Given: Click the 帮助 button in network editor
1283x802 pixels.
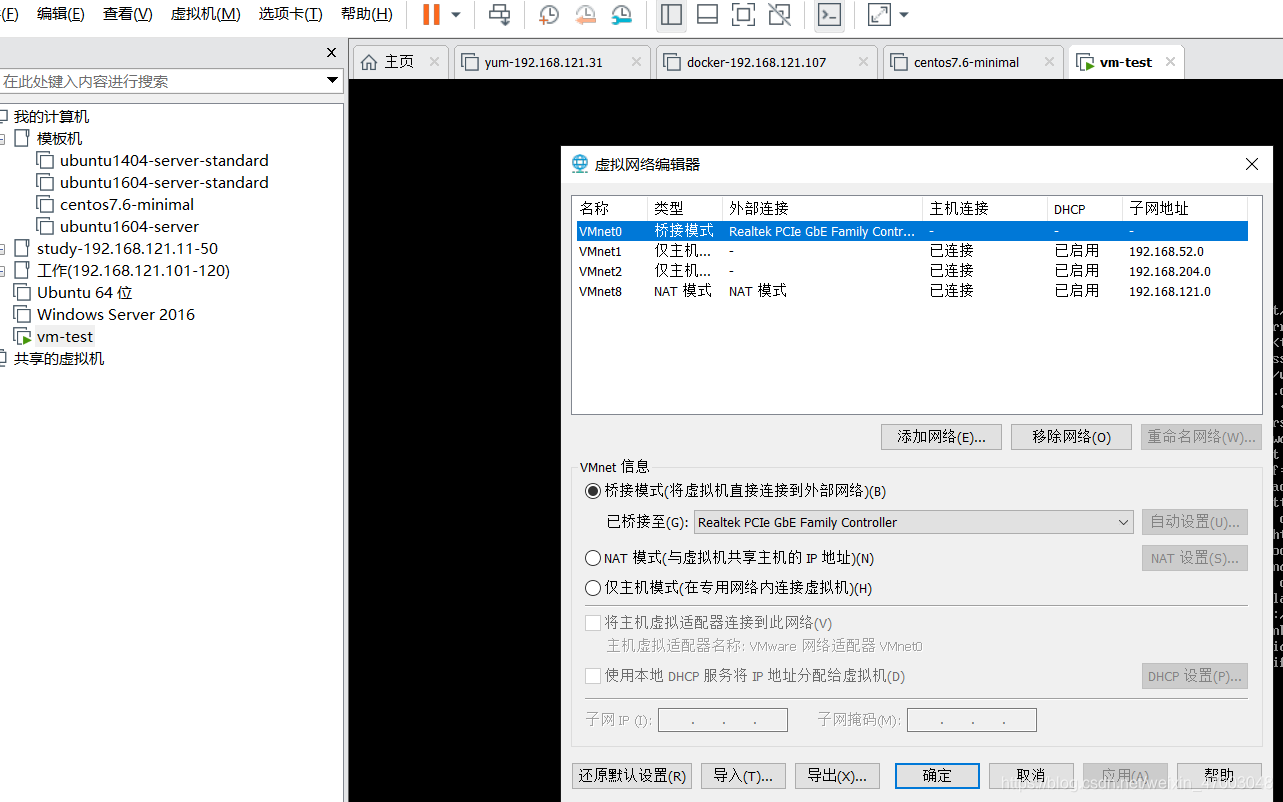Looking at the screenshot, I should click(1219, 775).
